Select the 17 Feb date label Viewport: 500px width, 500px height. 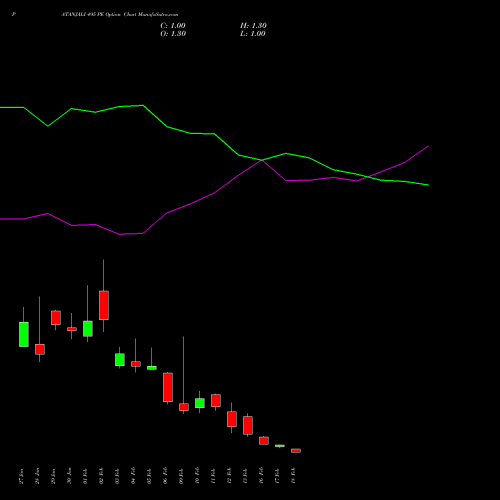pyautogui.click(x=277, y=476)
